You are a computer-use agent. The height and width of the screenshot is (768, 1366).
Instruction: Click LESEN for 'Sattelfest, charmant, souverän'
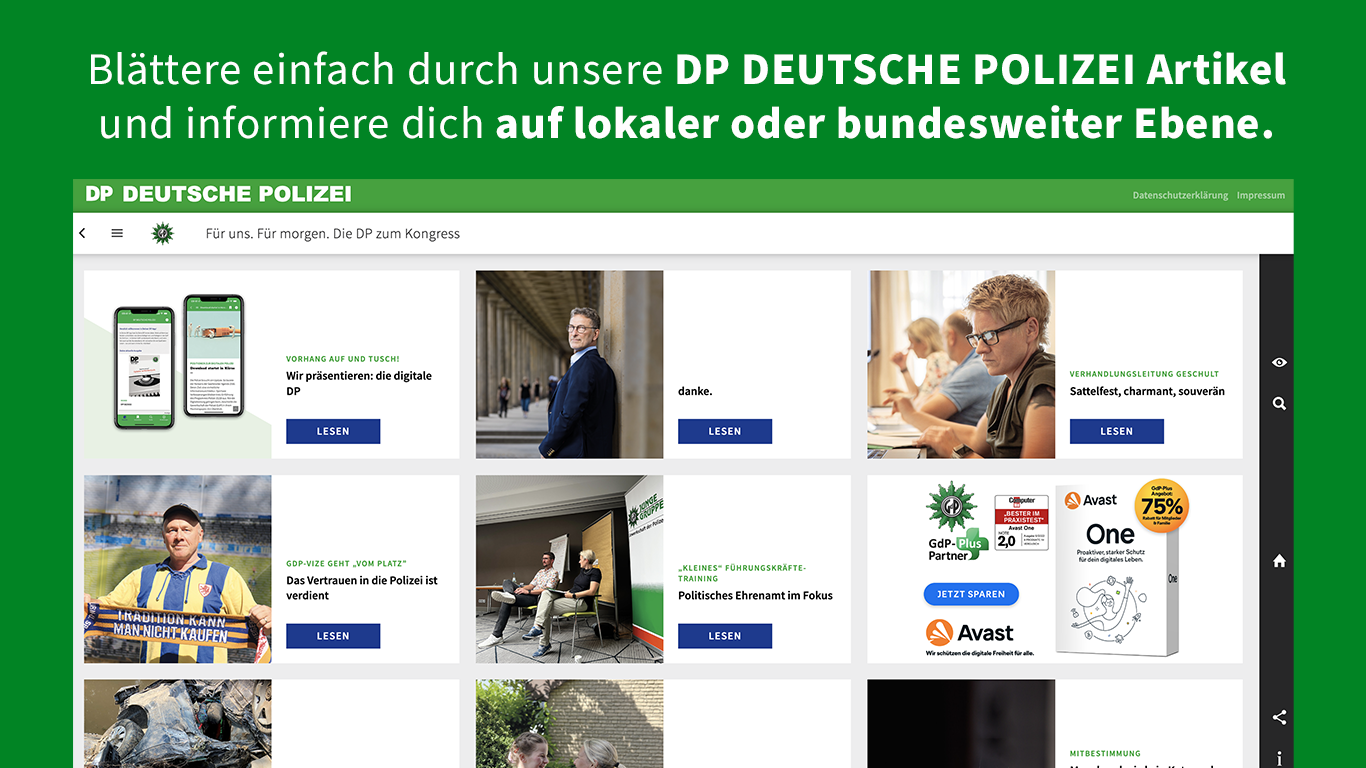(1117, 431)
